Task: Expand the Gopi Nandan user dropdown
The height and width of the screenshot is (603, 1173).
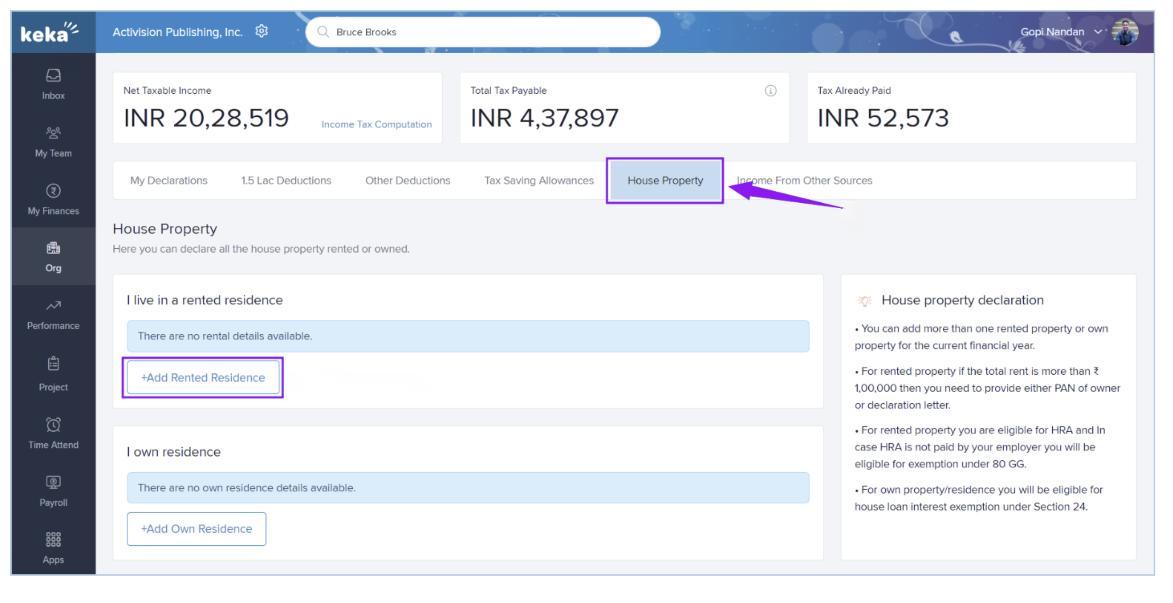Action: click(1099, 32)
